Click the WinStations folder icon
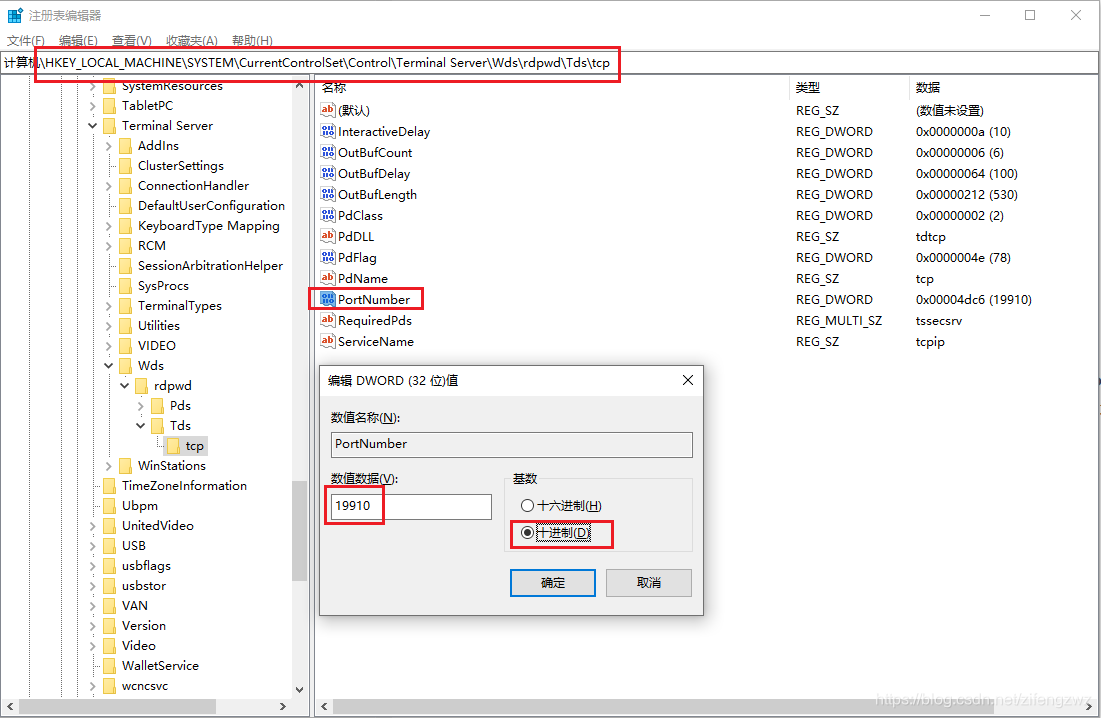Screen dimensions: 1101x718 126,466
